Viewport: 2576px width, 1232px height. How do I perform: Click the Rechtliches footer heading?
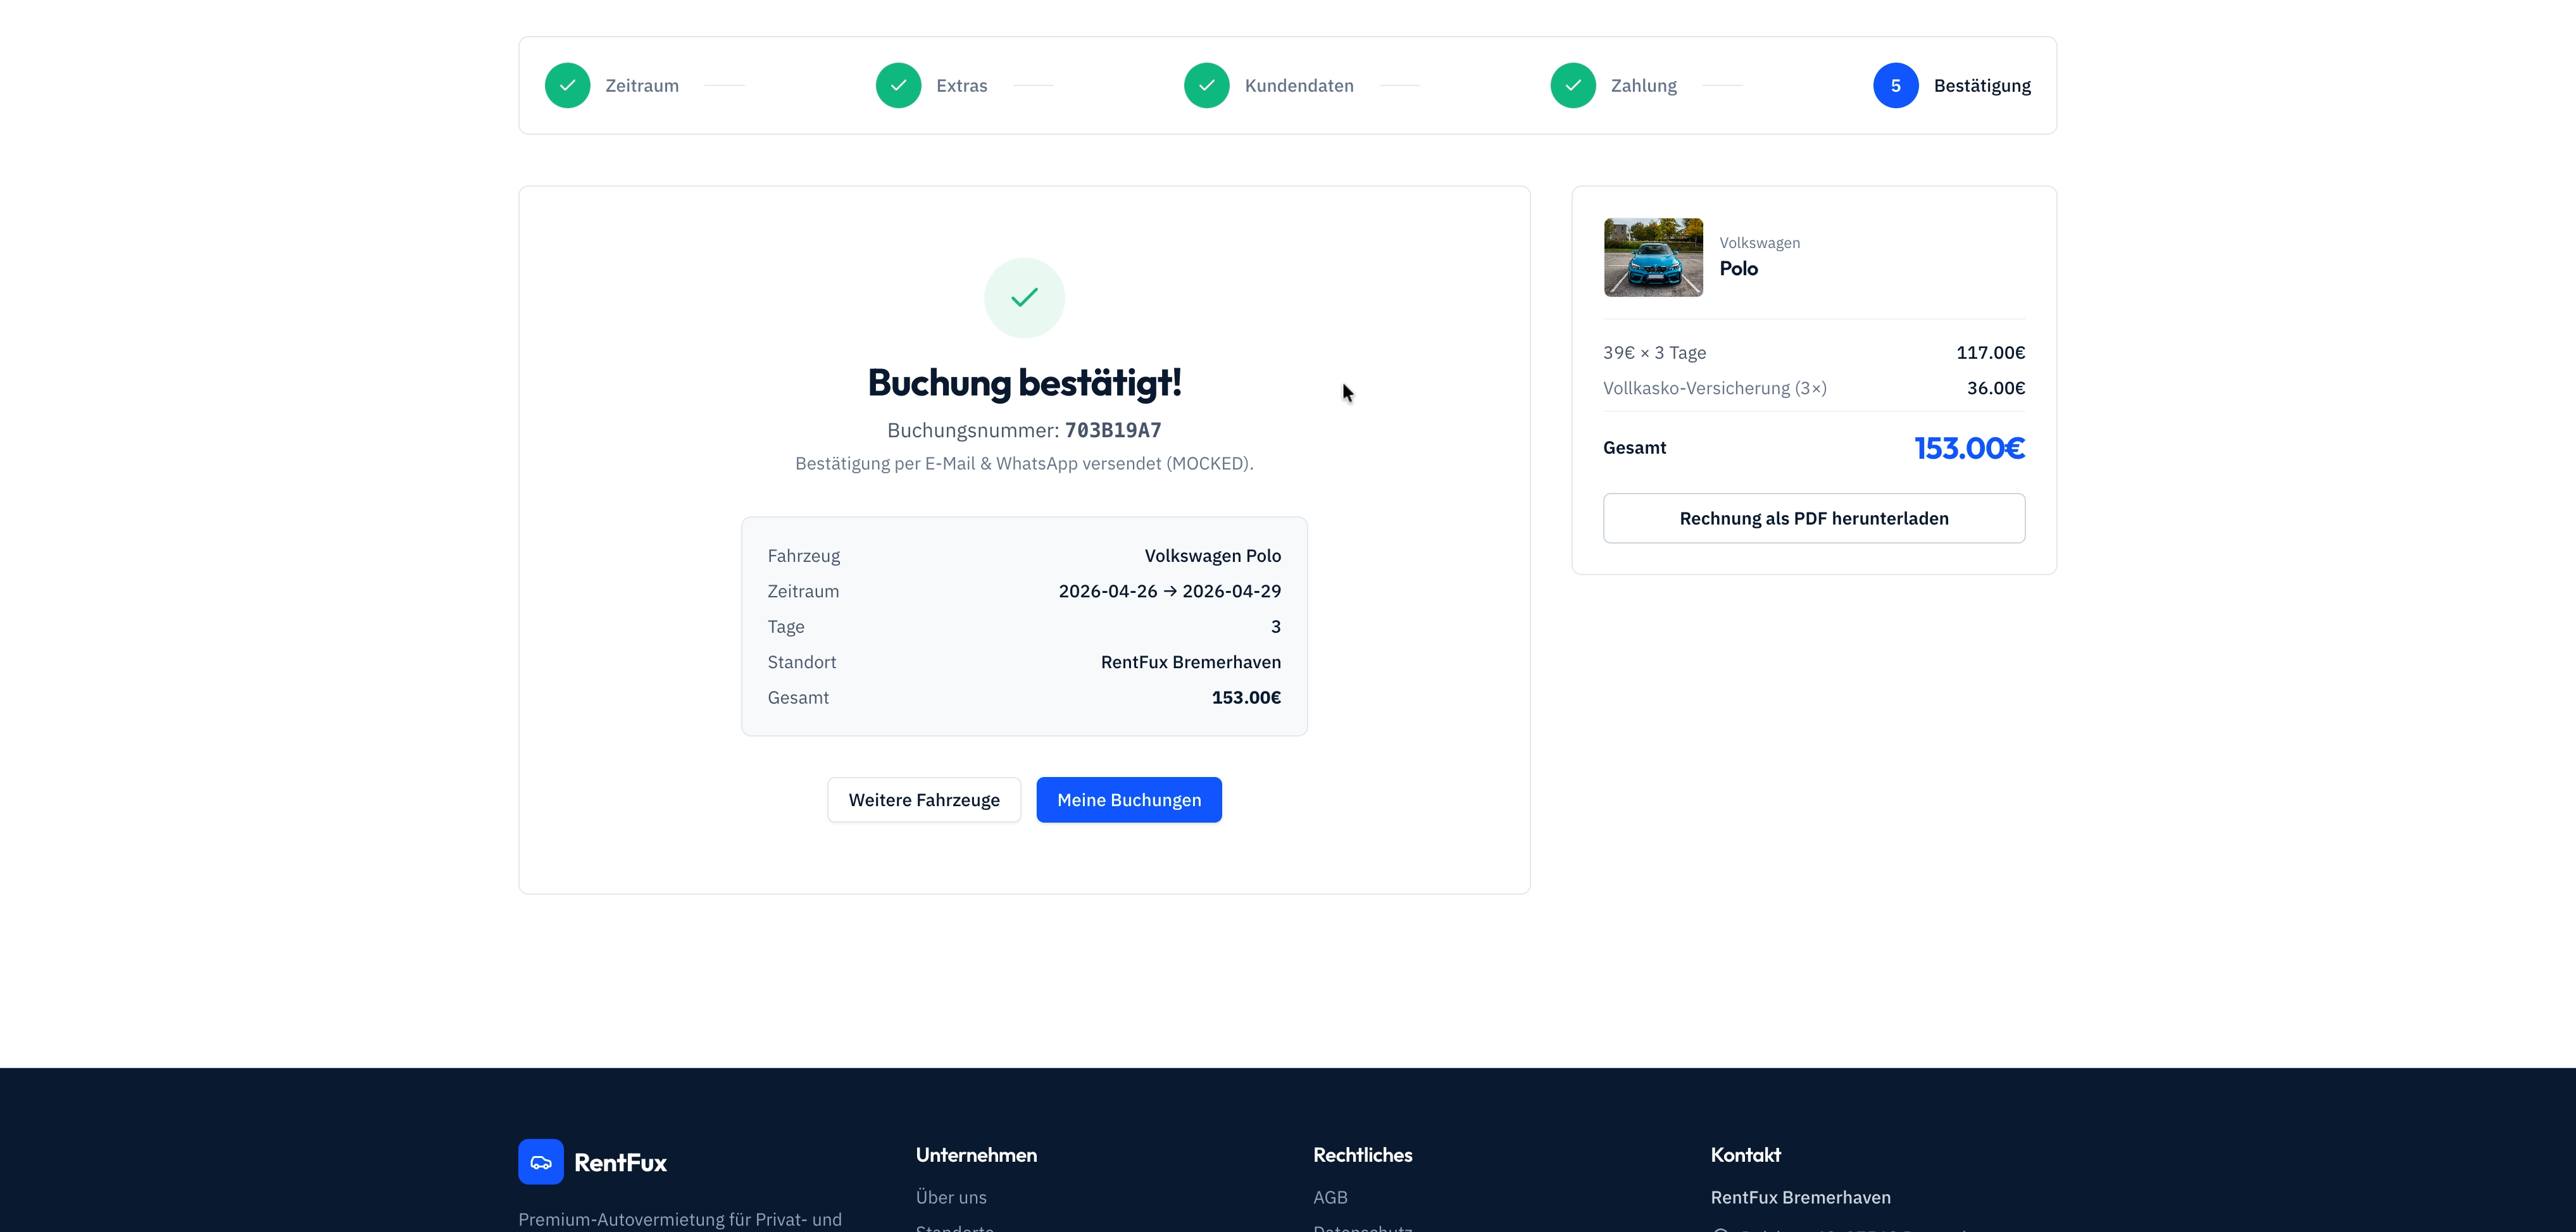[1362, 1155]
